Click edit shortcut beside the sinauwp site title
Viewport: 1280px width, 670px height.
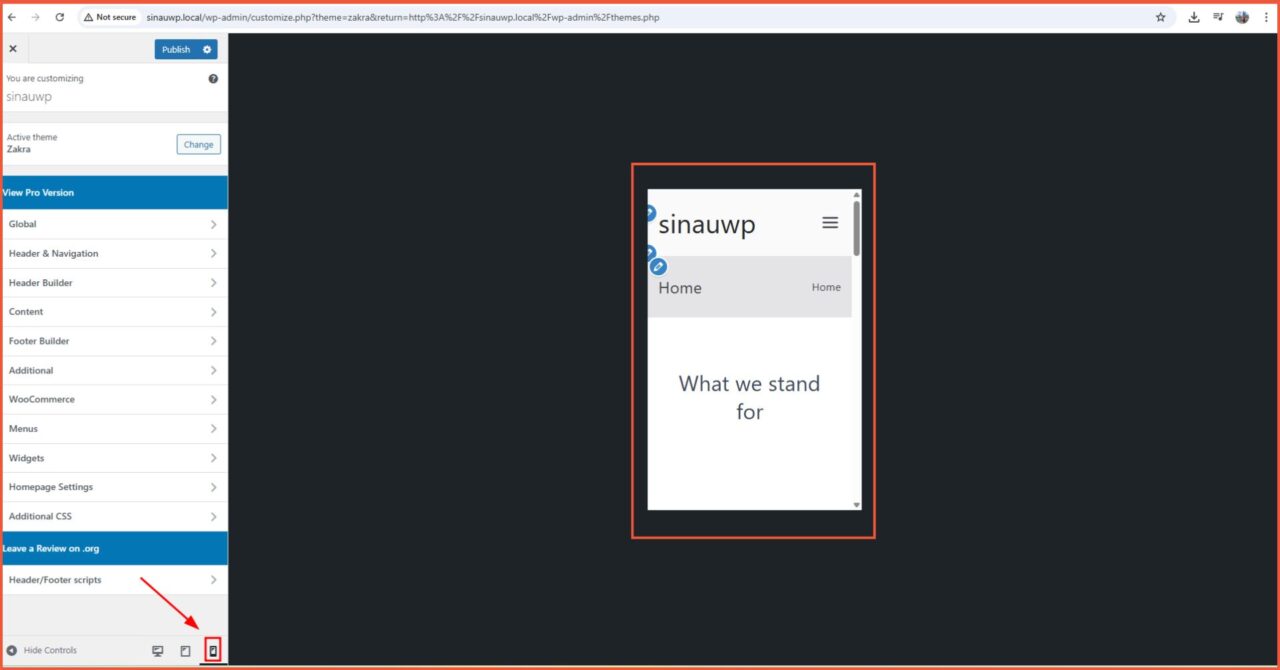[650, 213]
